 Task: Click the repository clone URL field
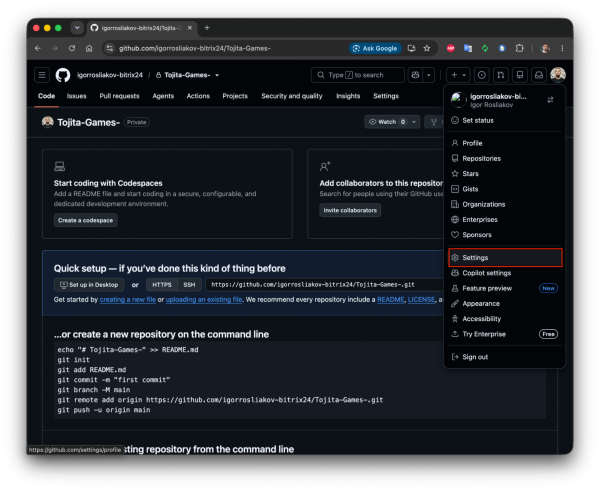click(x=324, y=285)
